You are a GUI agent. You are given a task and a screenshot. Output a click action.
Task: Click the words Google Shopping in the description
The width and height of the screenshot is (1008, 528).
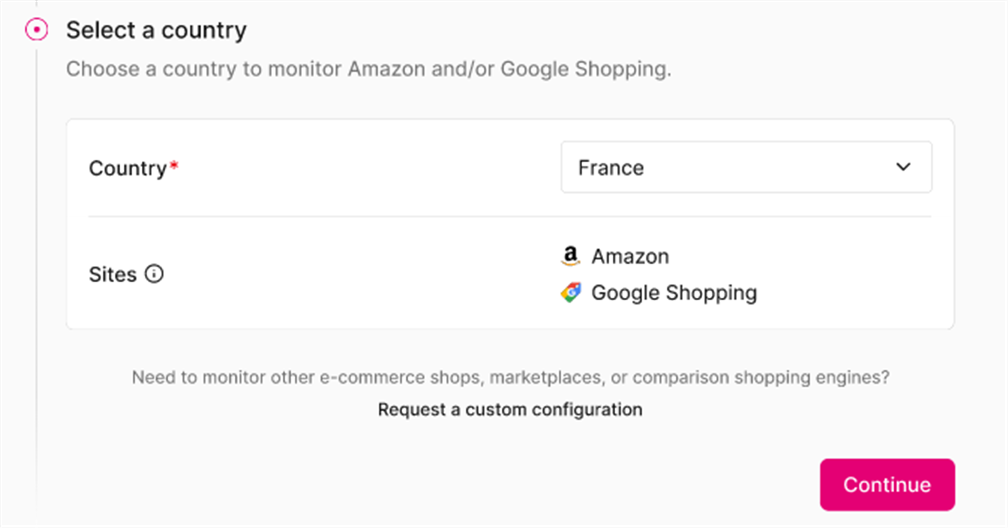[x=584, y=70]
